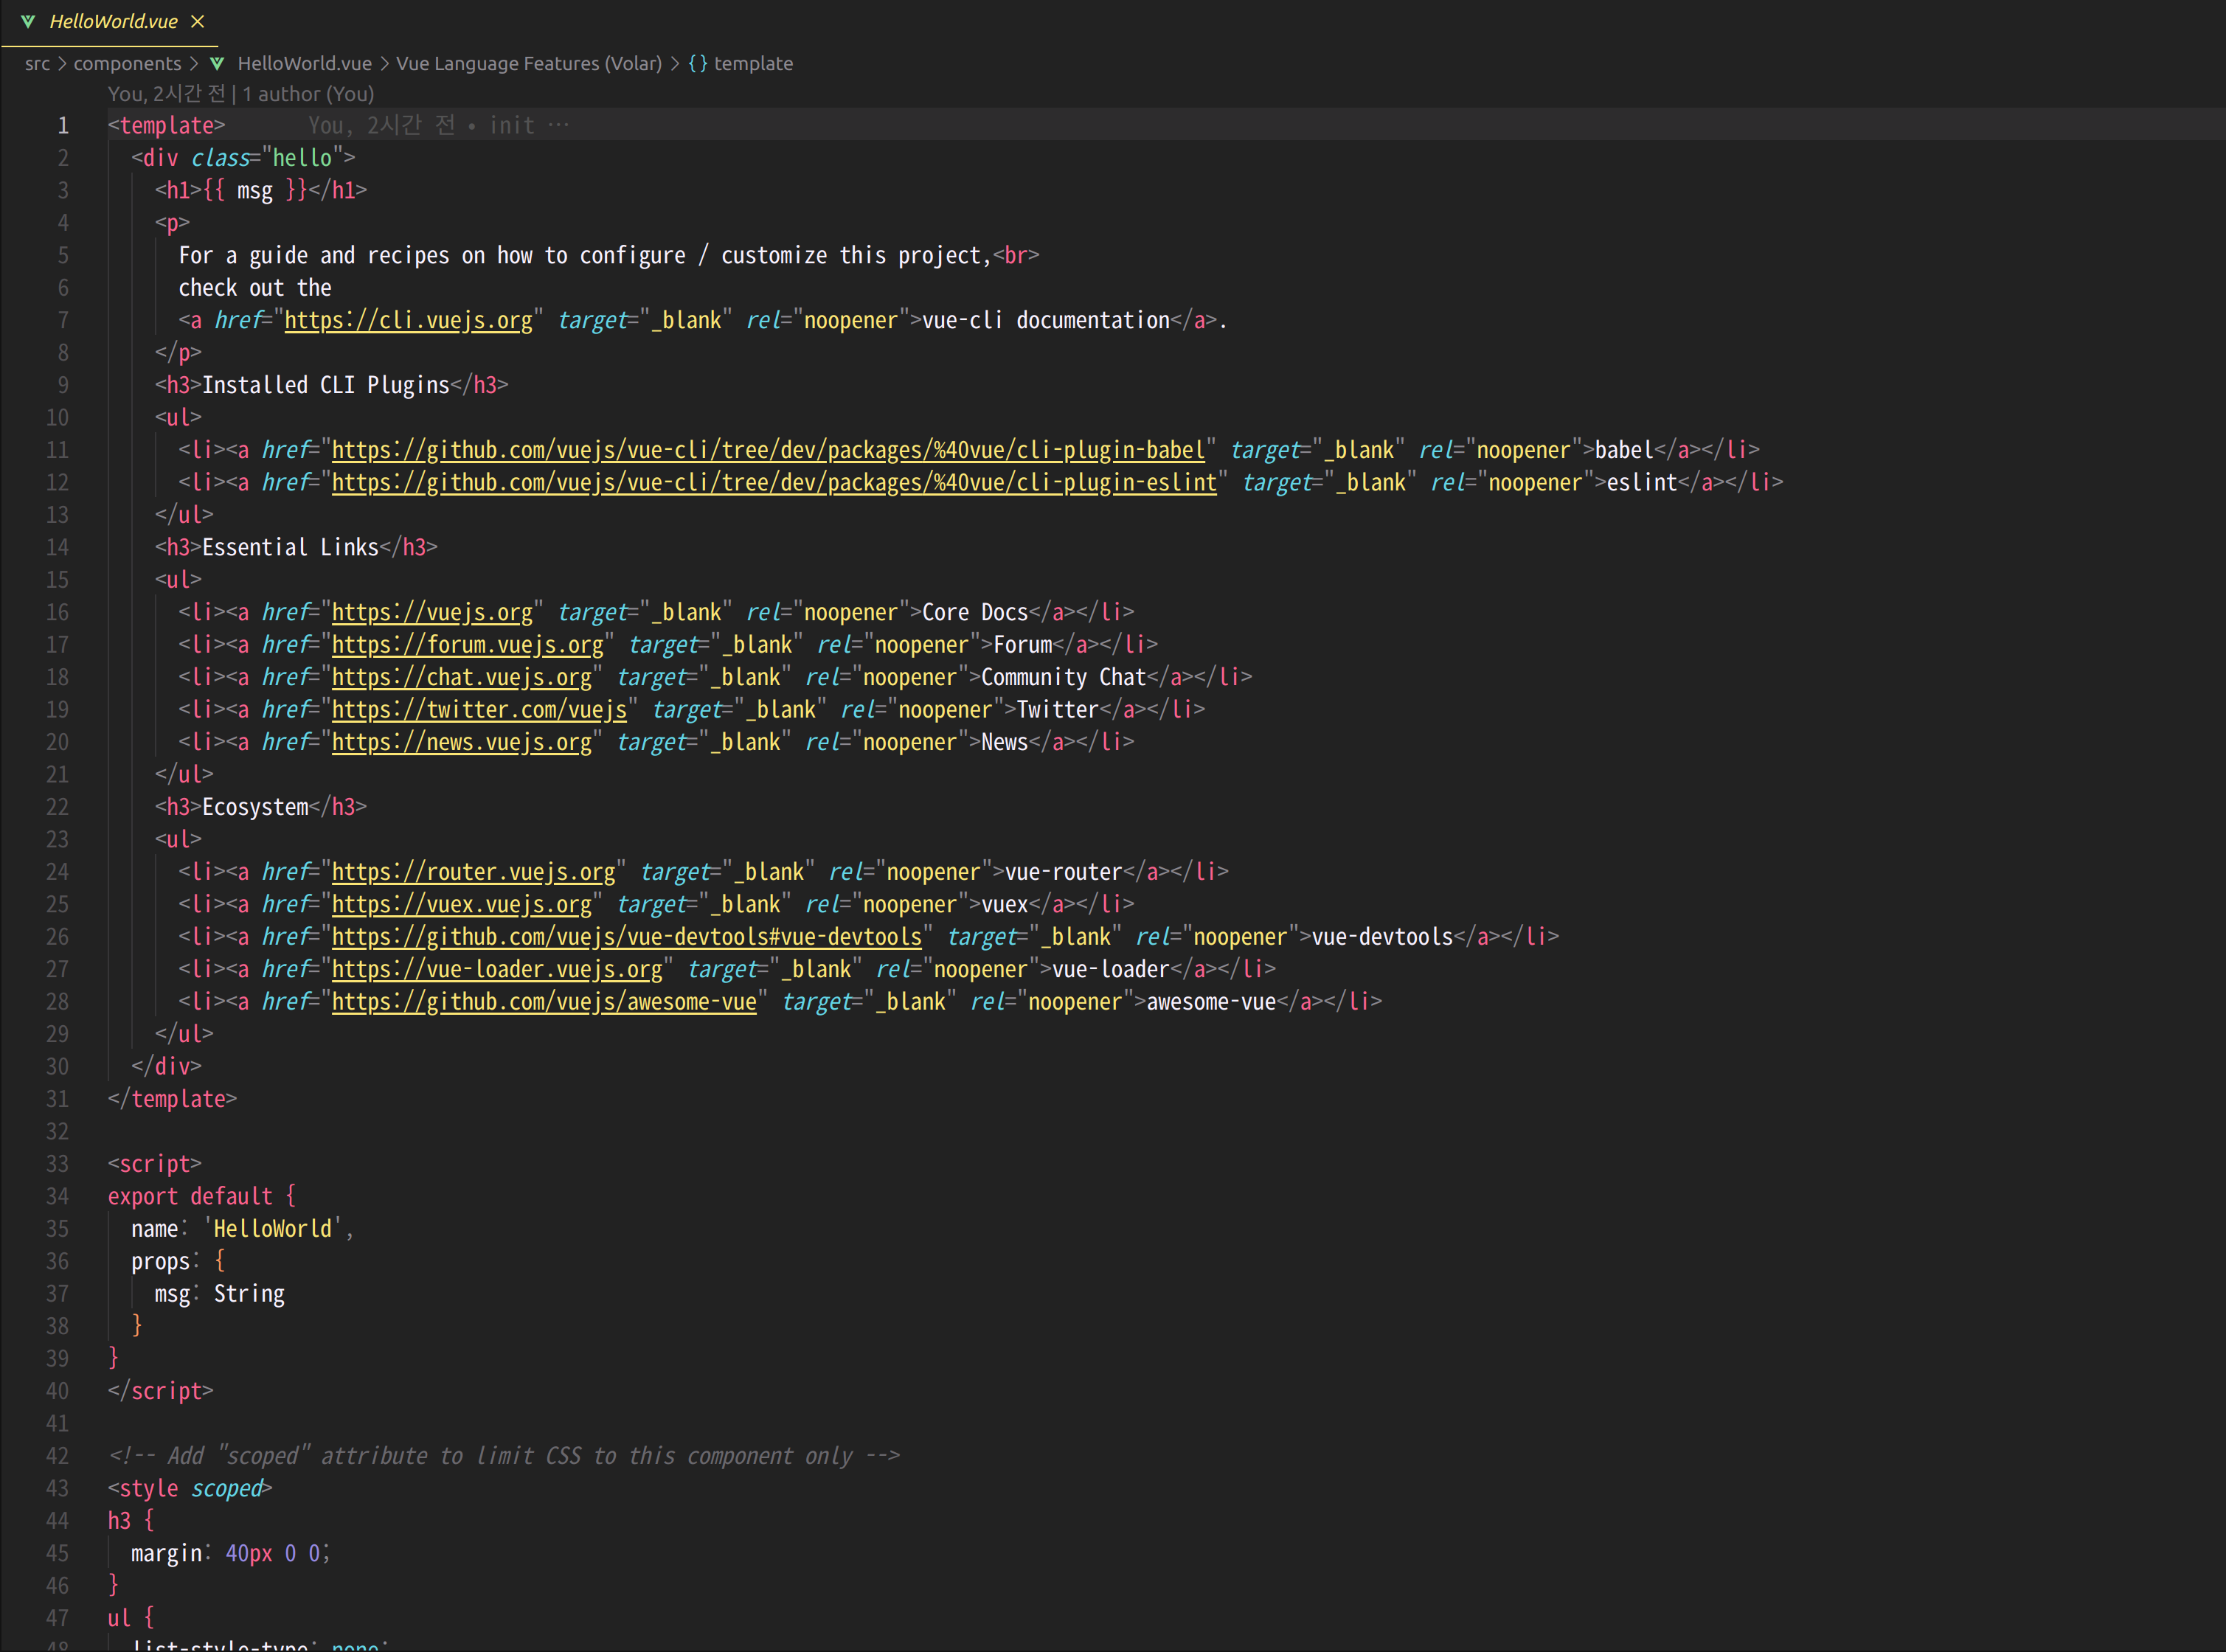Click the Vue file icon in the breadcrumbs
2226x1652 pixels.
coord(217,63)
